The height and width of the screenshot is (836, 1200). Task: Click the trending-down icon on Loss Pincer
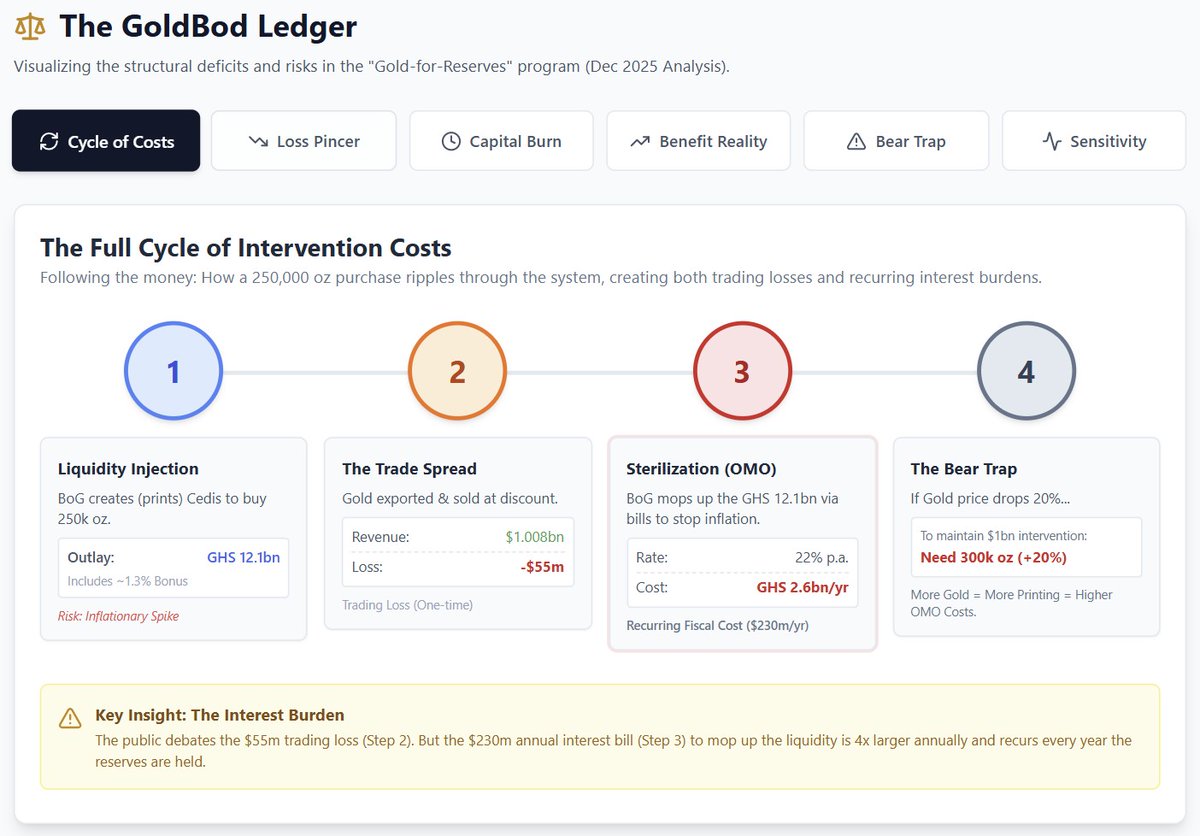258,142
